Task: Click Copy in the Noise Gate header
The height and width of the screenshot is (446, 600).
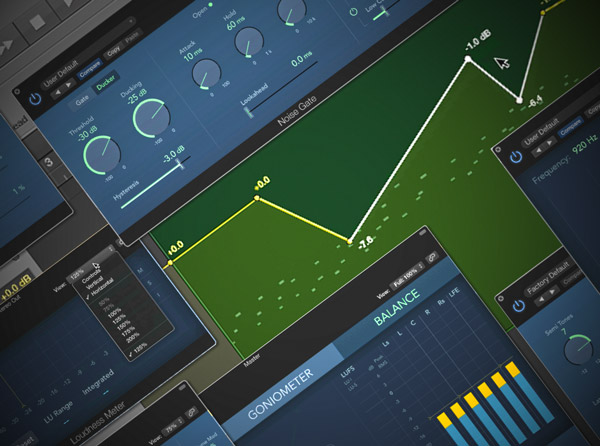Action: pos(114,51)
